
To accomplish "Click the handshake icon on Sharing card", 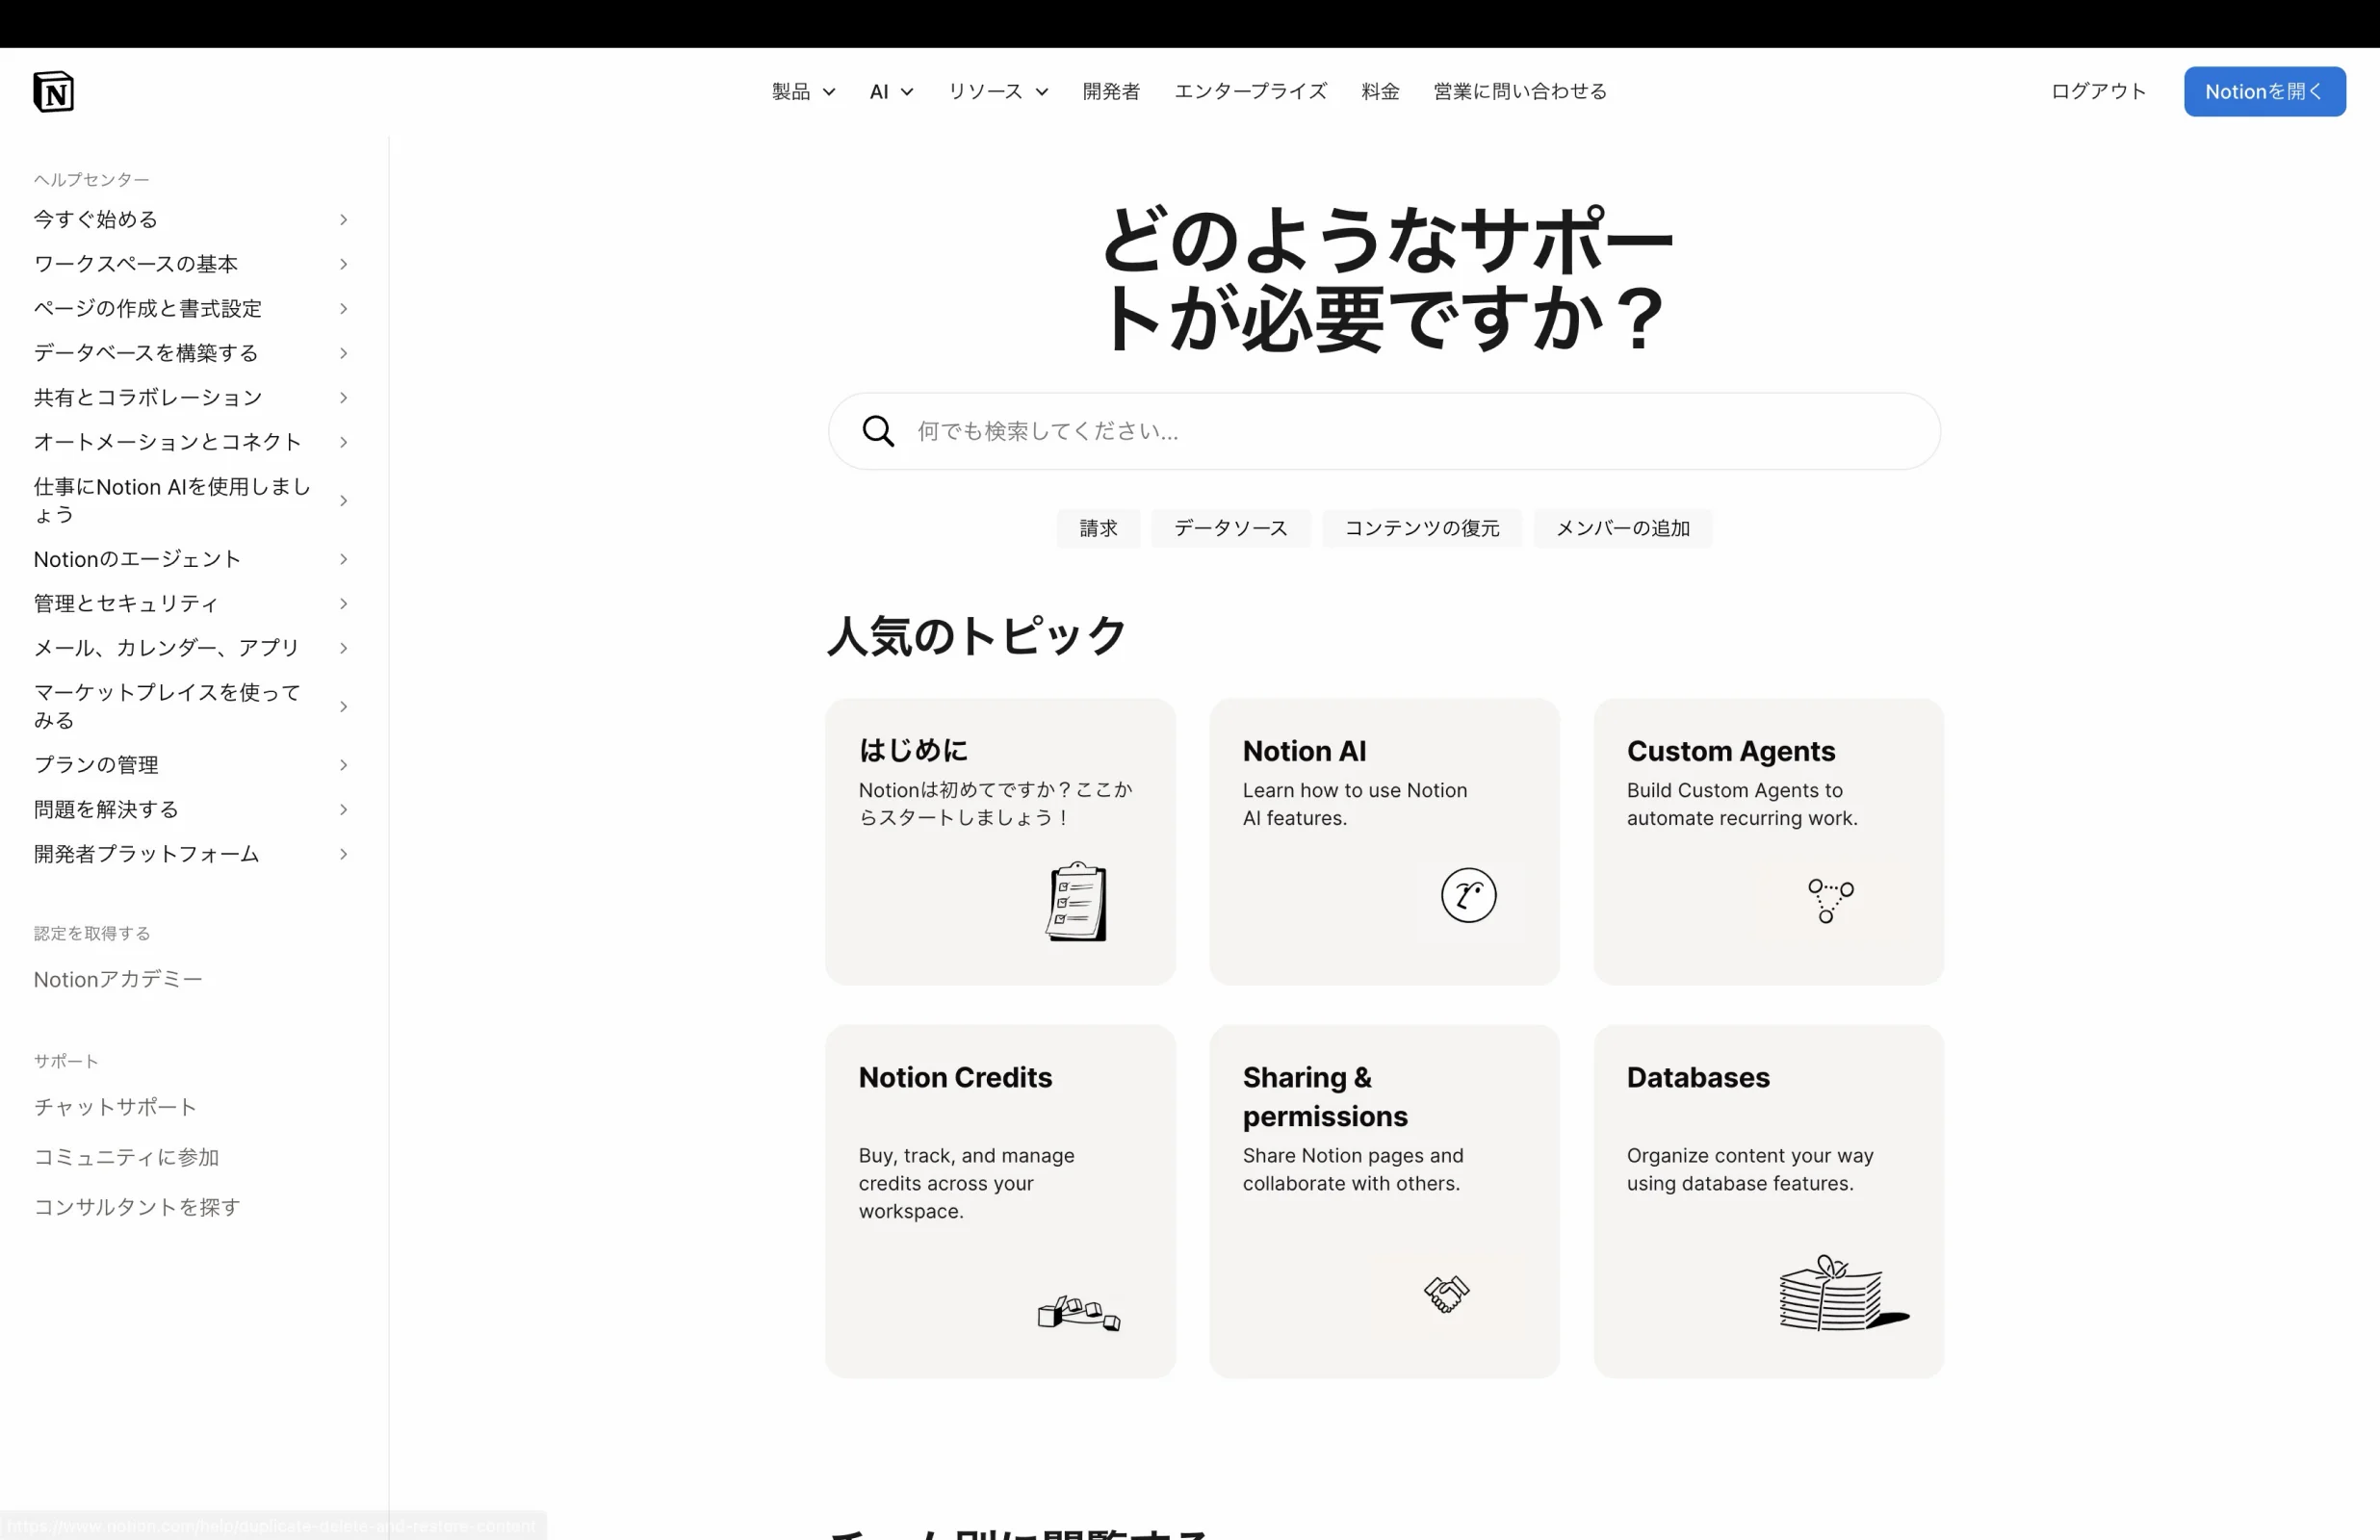I will coord(1446,1293).
